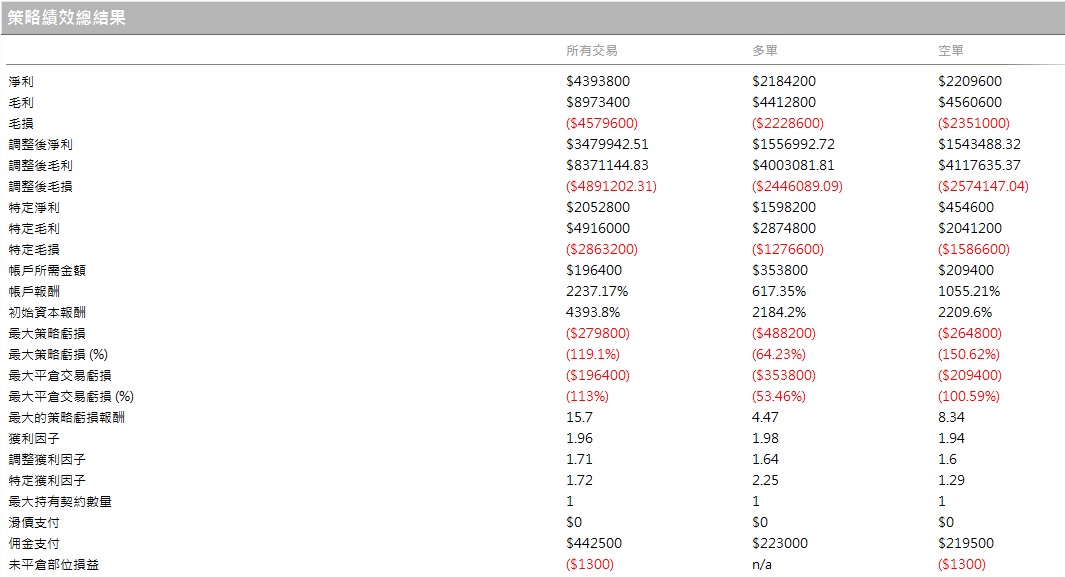1065x577 pixels.
Task: Click the 初始資本報酬 value 4393.8%
Action: click(x=593, y=313)
